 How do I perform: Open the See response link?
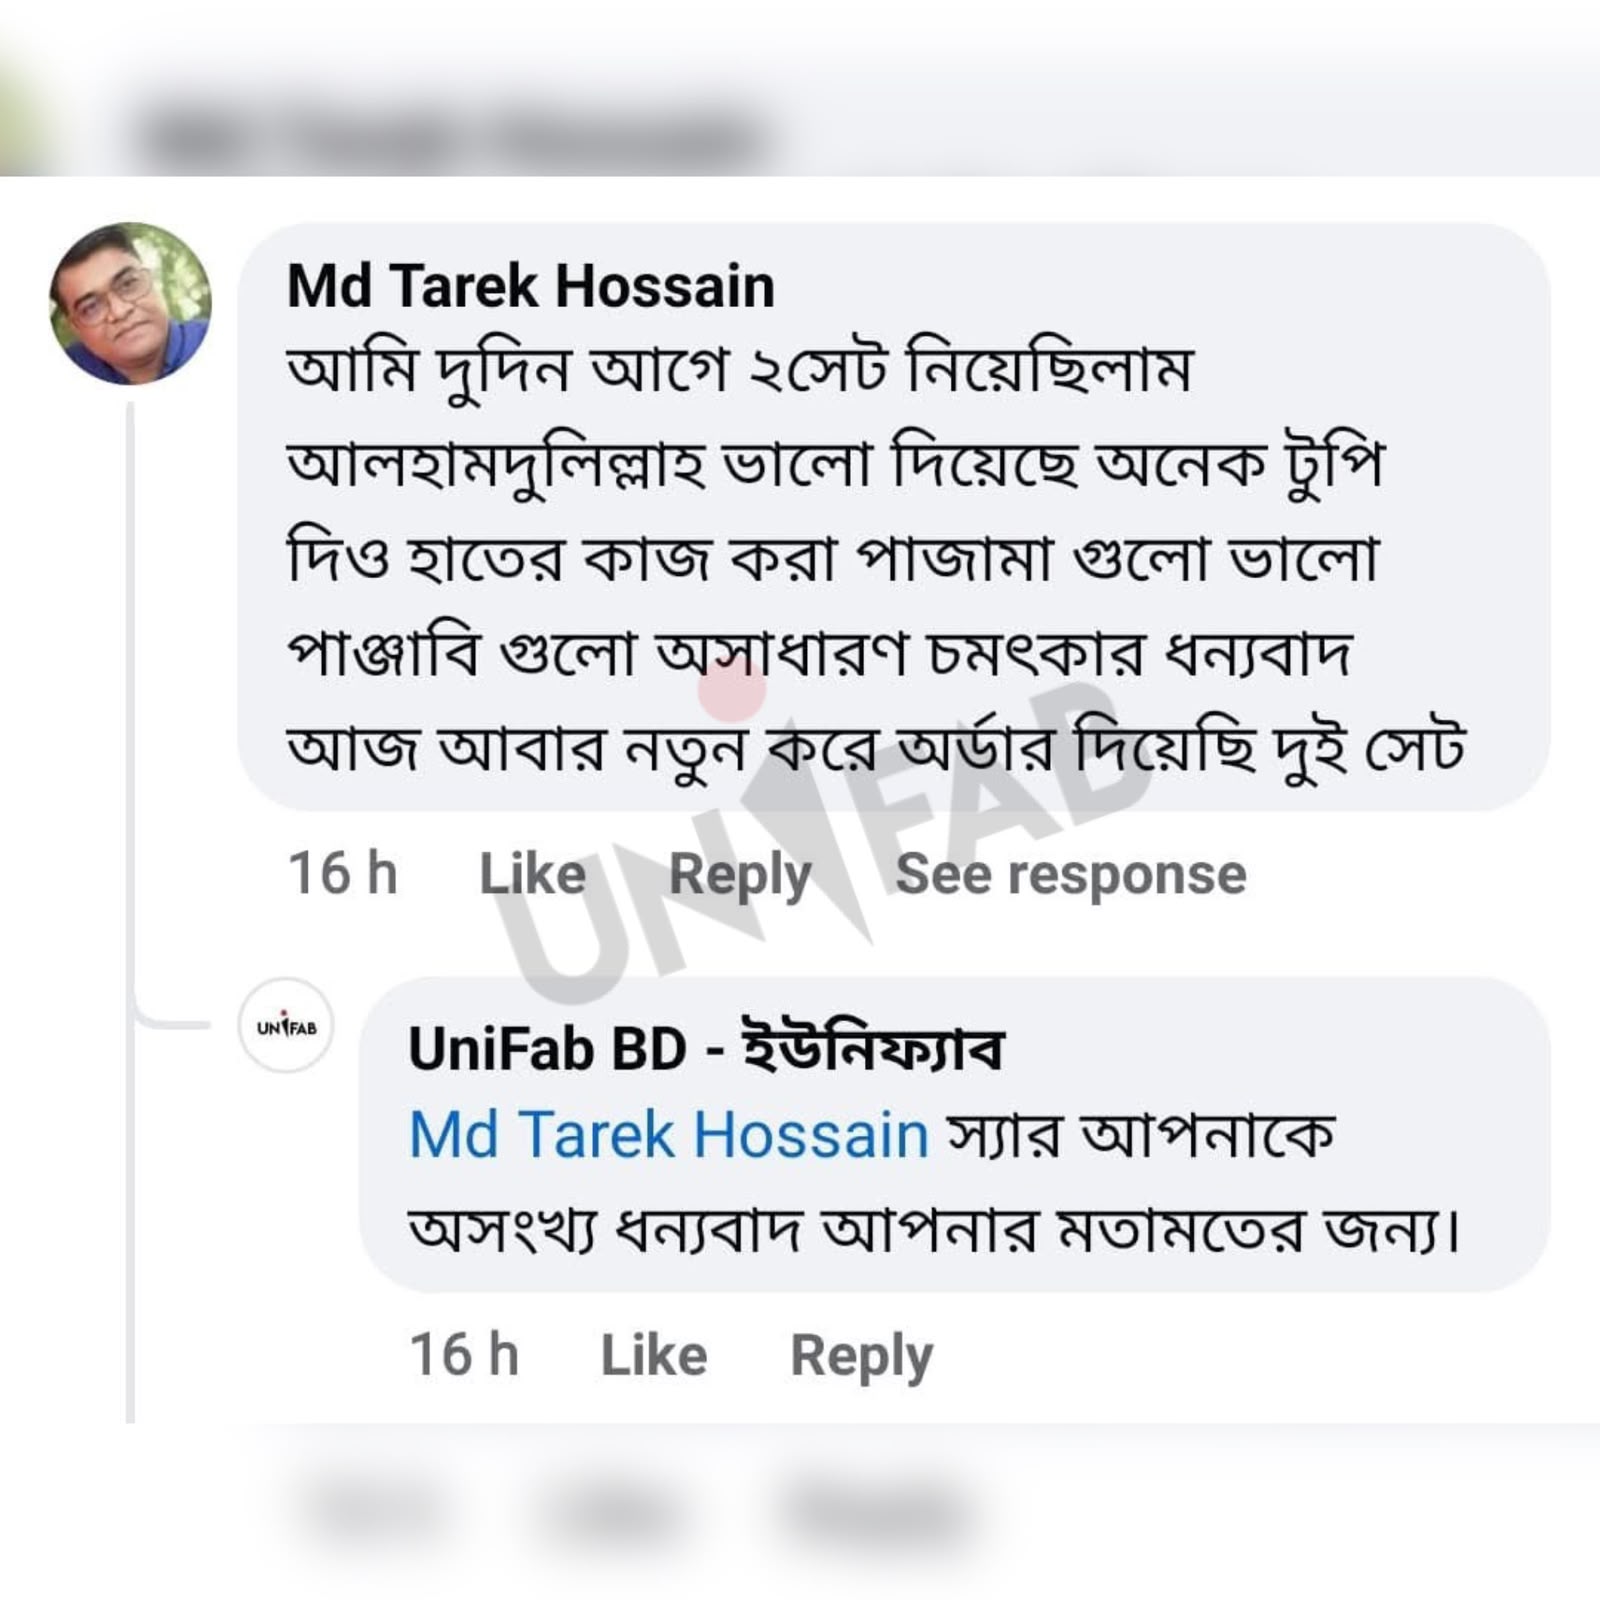(x=1071, y=875)
